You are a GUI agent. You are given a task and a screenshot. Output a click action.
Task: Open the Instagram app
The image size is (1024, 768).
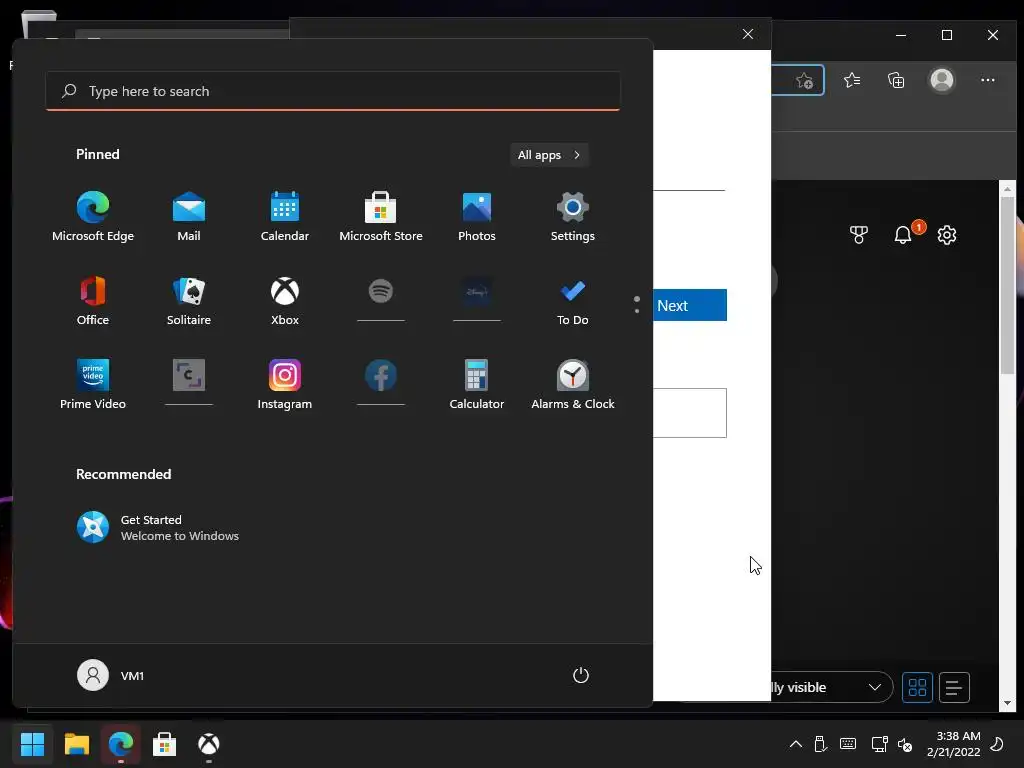(285, 385)
